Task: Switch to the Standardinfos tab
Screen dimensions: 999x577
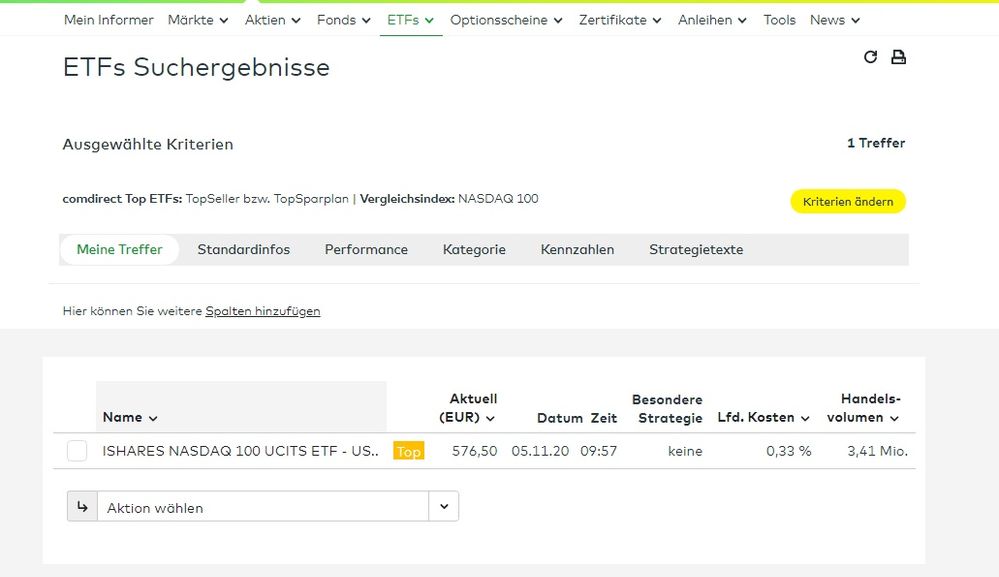Action: (x=243, y=249)
